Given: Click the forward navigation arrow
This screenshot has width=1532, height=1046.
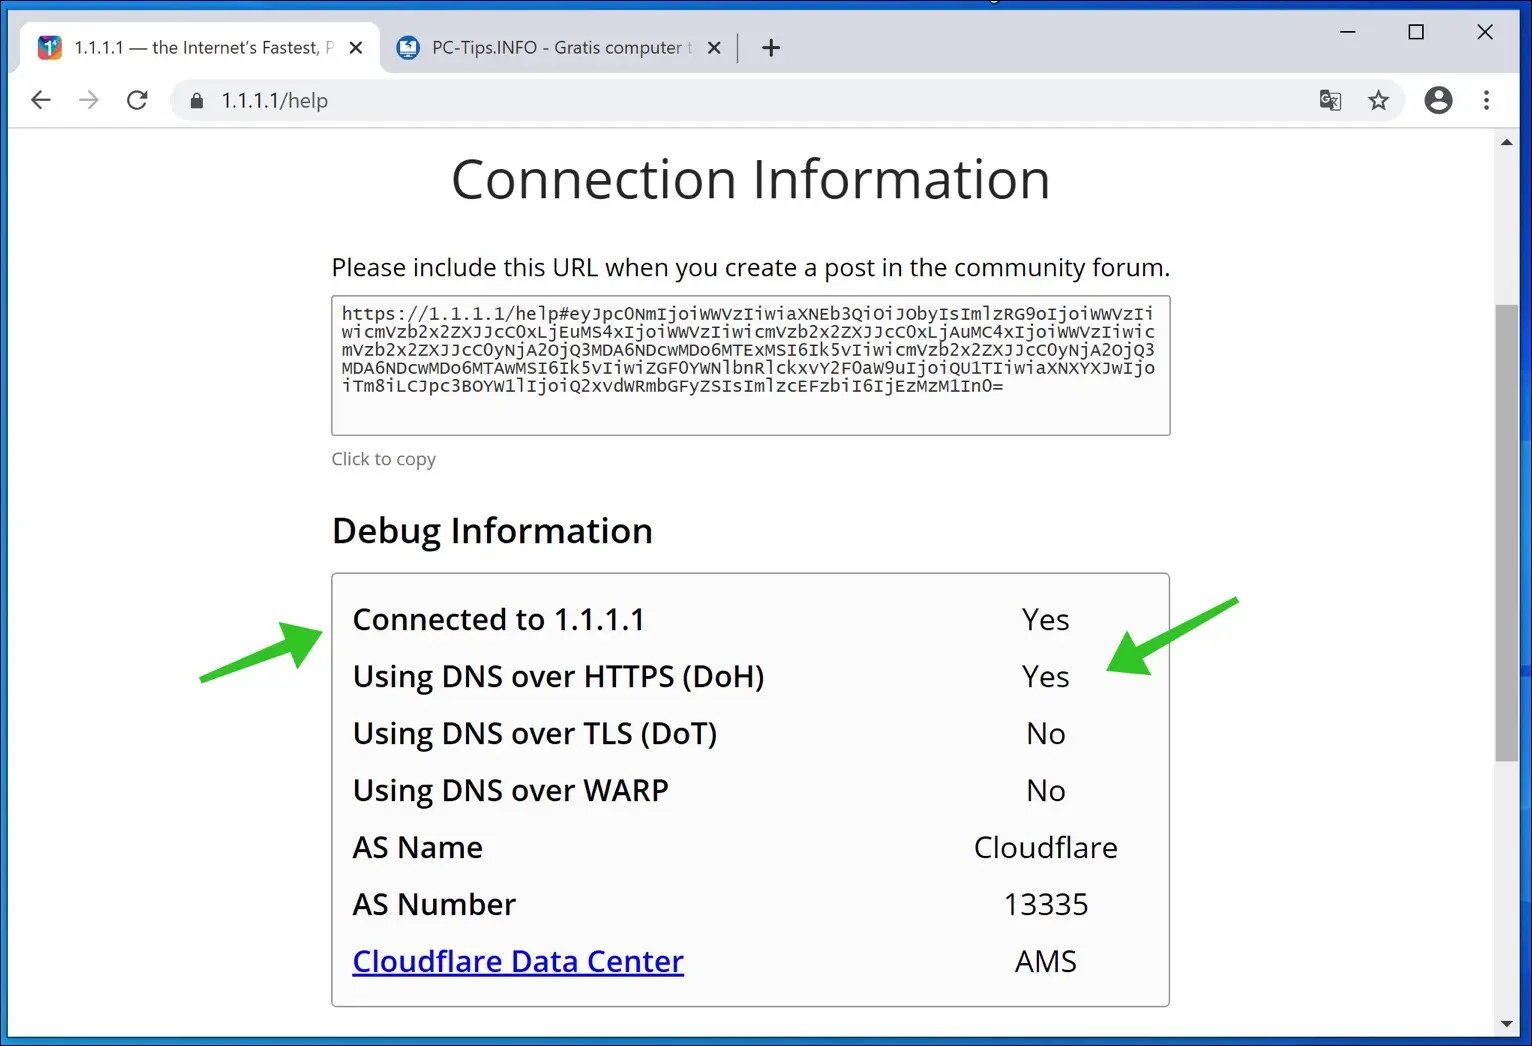Looking at the screenshot, I should click(x=89, y=100).
